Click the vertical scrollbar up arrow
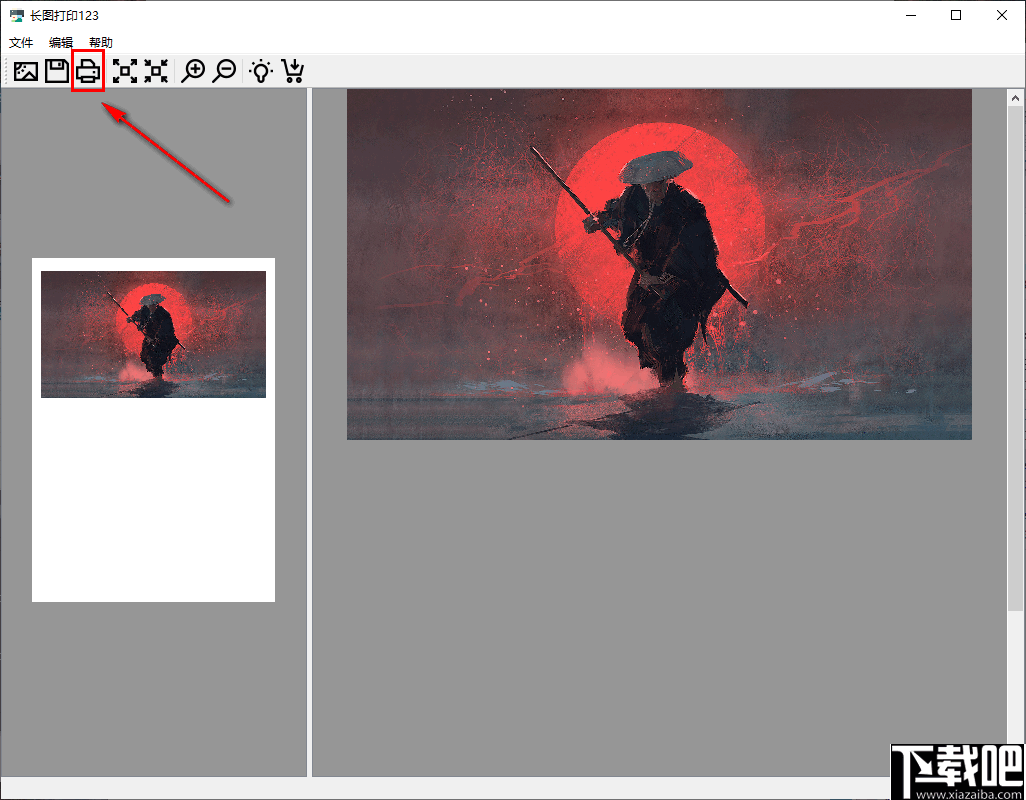1026x800 pixels. coord(1015,98)
